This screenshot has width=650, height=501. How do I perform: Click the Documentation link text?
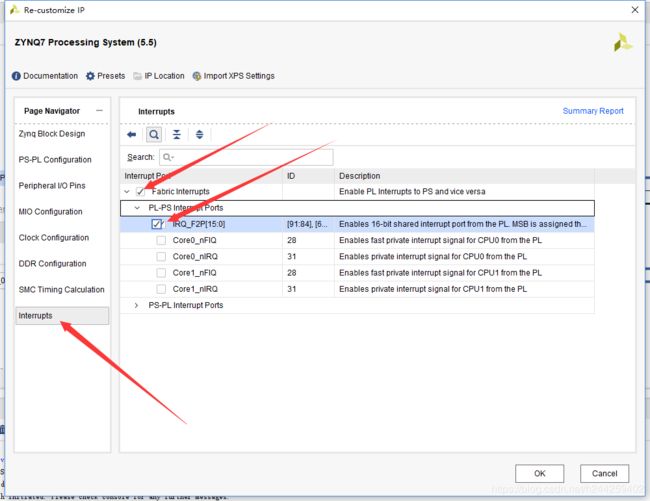click(x=51, y=76)
